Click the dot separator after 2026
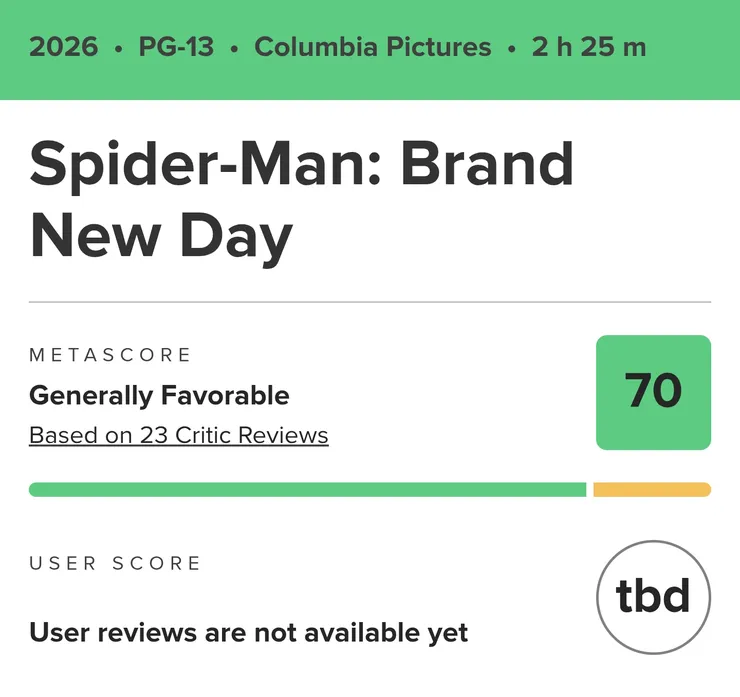Image resolution: width=740 pixels, height=697 pixels. coord(118,49)
